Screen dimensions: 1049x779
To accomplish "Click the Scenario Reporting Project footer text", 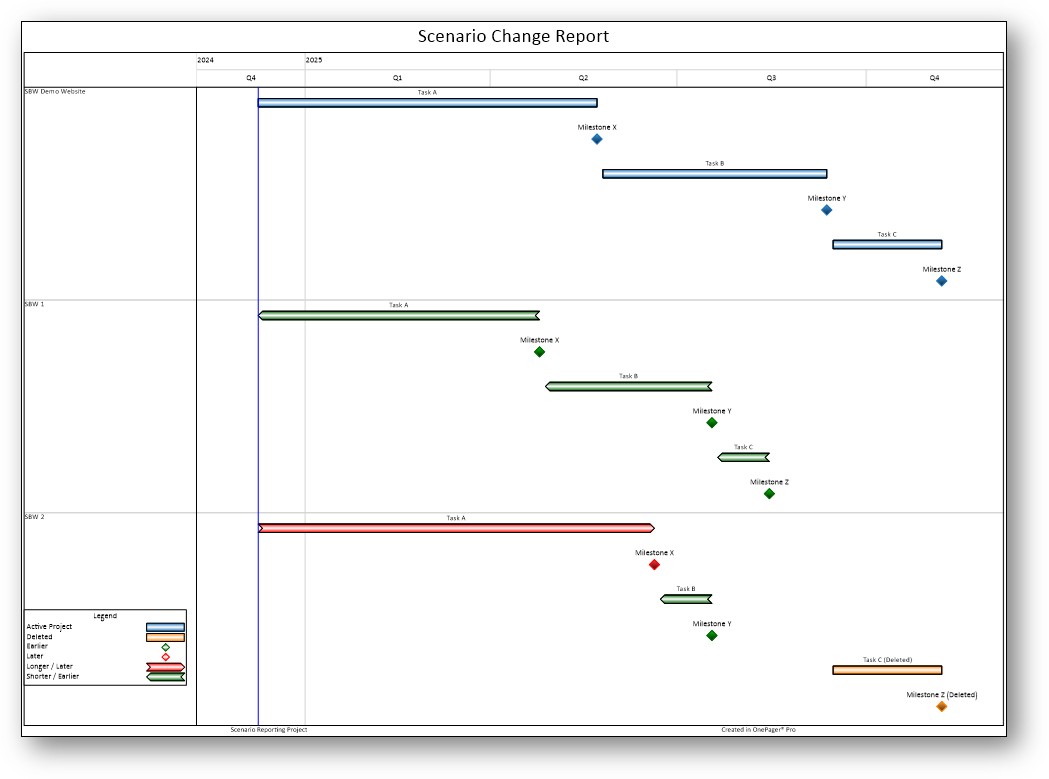I will [x=269, y=730].
